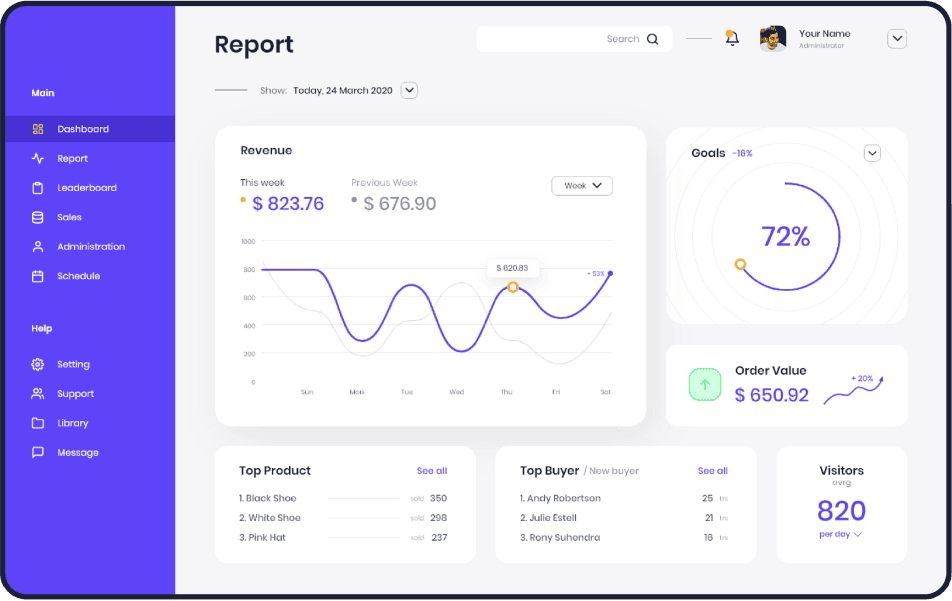Open Administration from the sidebar
Viewport: 952px width, 601px height.
[91, 246]
